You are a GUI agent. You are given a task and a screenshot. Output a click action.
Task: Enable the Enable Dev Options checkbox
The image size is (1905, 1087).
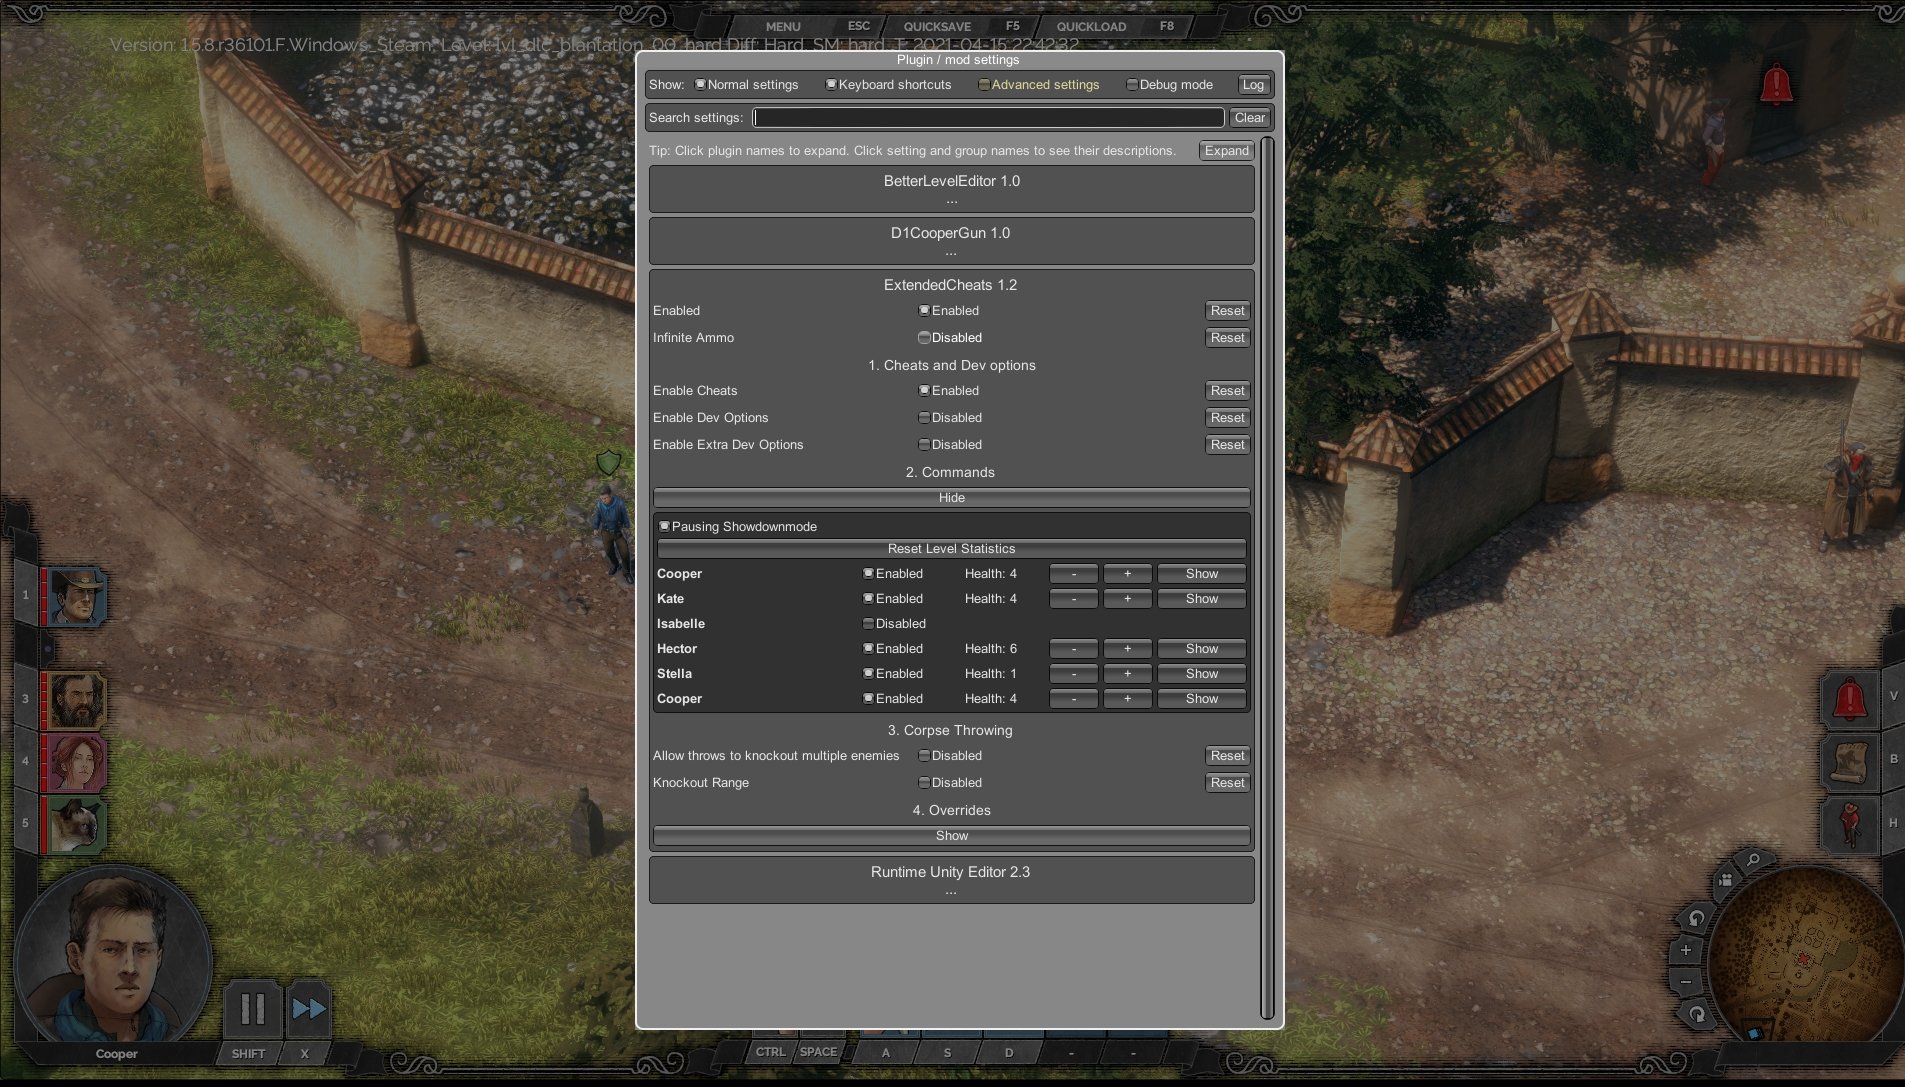pos(924,418)
